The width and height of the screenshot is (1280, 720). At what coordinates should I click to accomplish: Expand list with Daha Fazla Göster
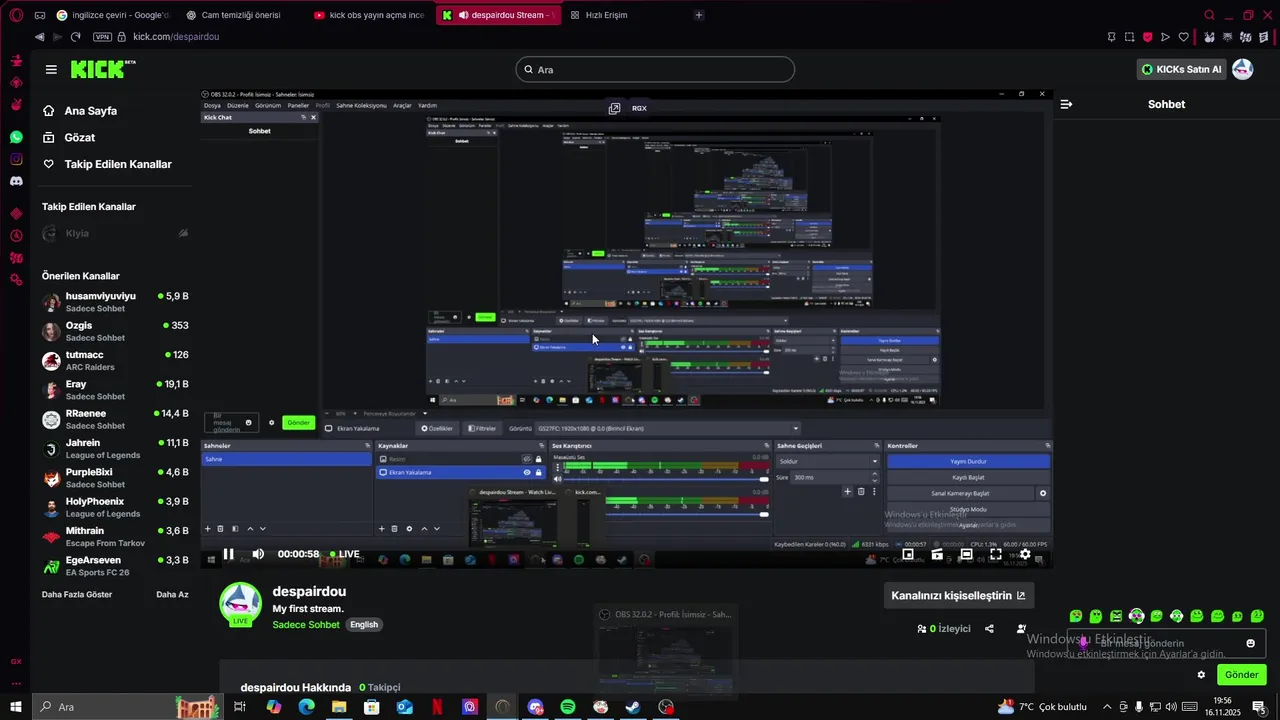click(77, 594)
